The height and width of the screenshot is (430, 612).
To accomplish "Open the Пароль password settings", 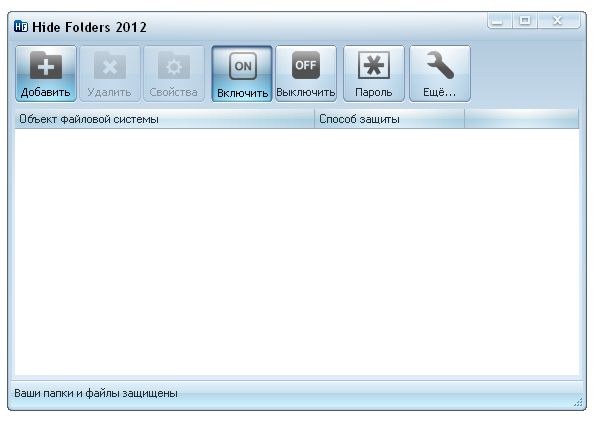I will [x=374, y=73].
